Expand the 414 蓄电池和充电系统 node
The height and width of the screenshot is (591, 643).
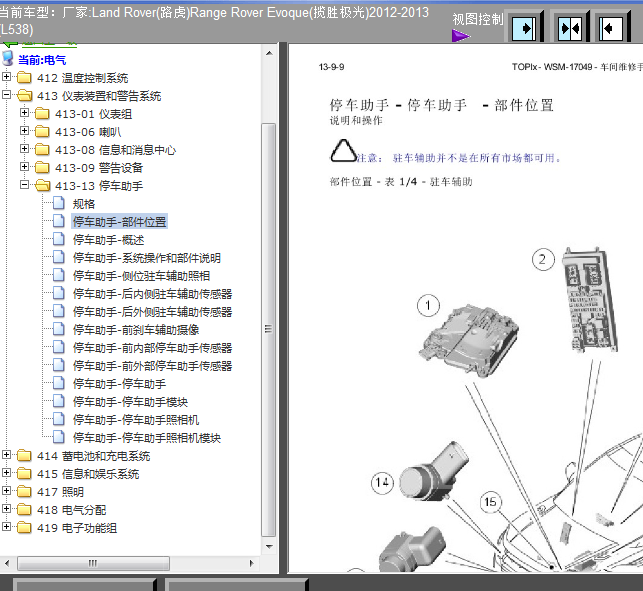coord(6,454)
